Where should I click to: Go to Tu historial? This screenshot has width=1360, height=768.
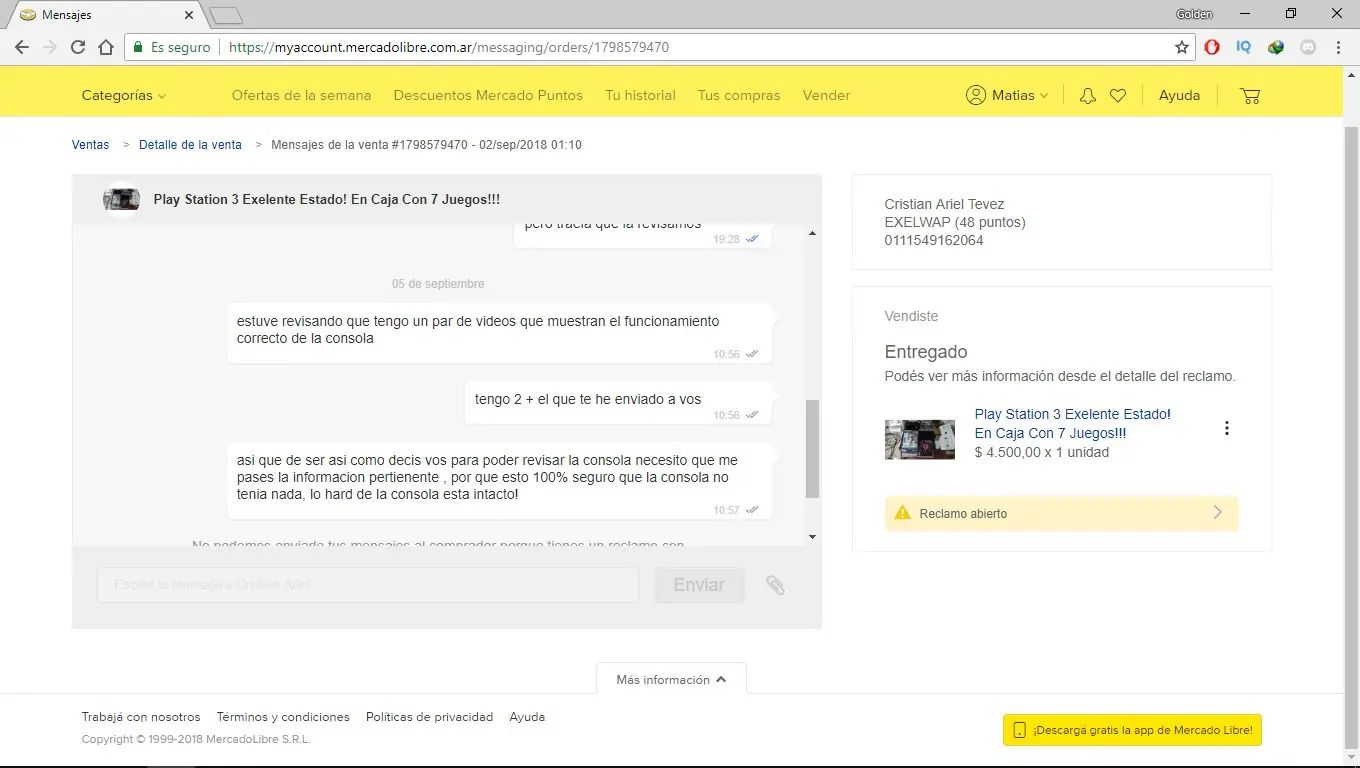640,95
